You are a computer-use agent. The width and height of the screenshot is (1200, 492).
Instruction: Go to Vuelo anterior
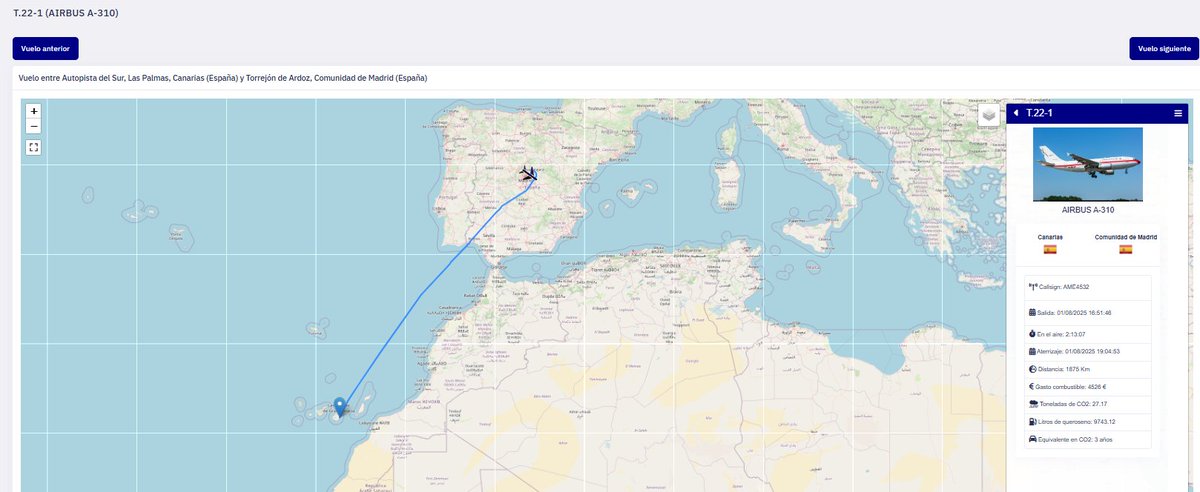pos(45,48)
